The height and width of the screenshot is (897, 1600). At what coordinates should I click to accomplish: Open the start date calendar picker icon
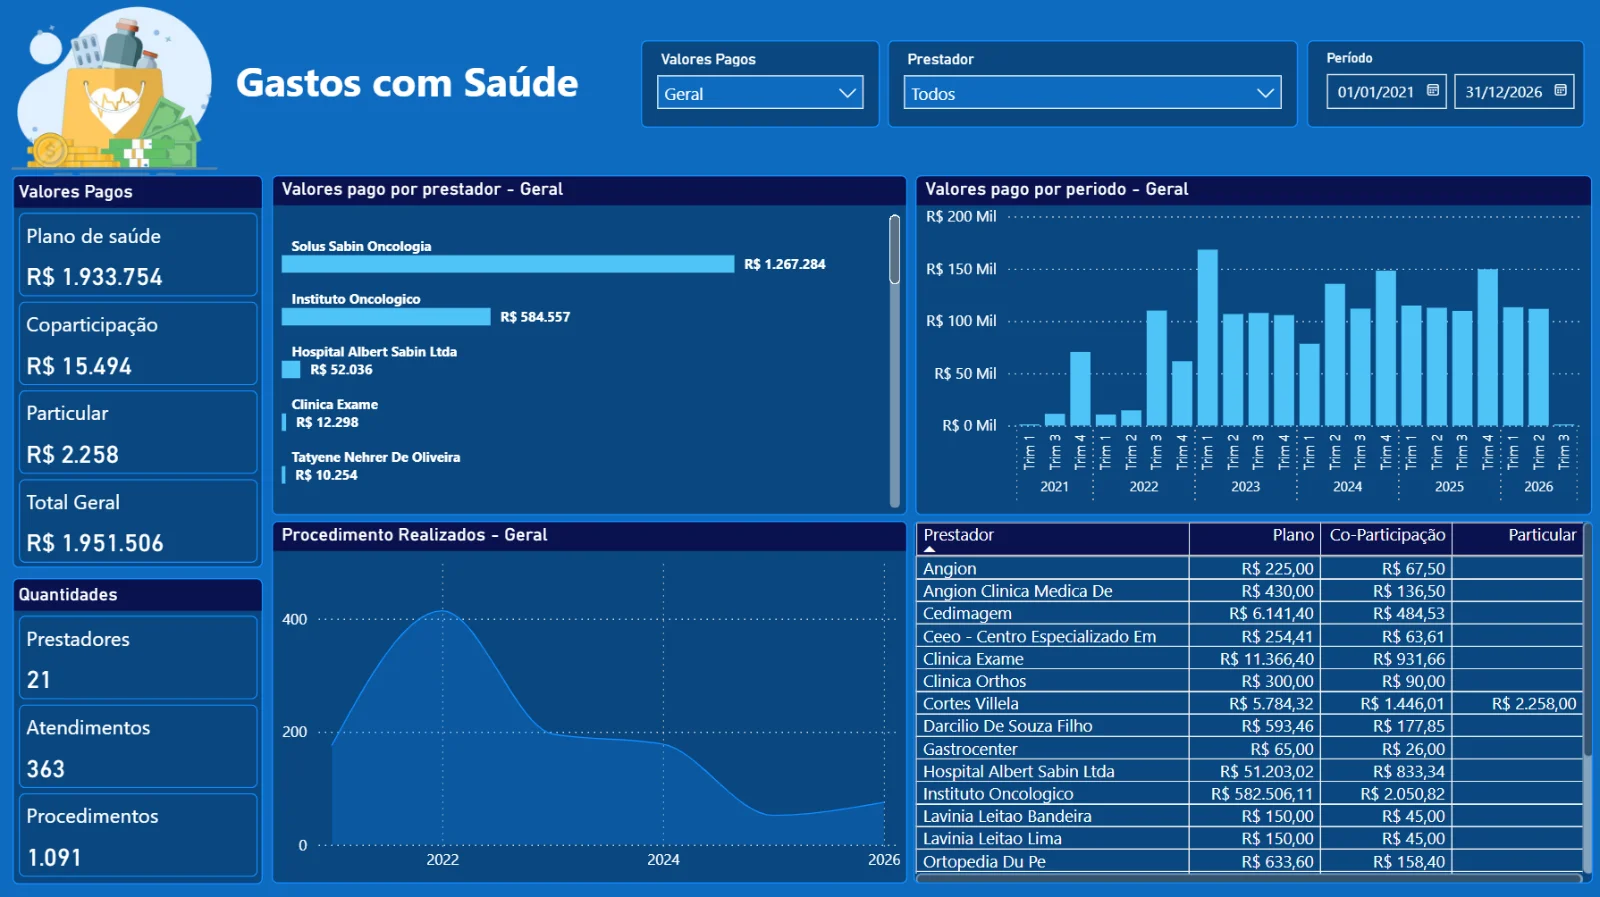[1432, 91]
